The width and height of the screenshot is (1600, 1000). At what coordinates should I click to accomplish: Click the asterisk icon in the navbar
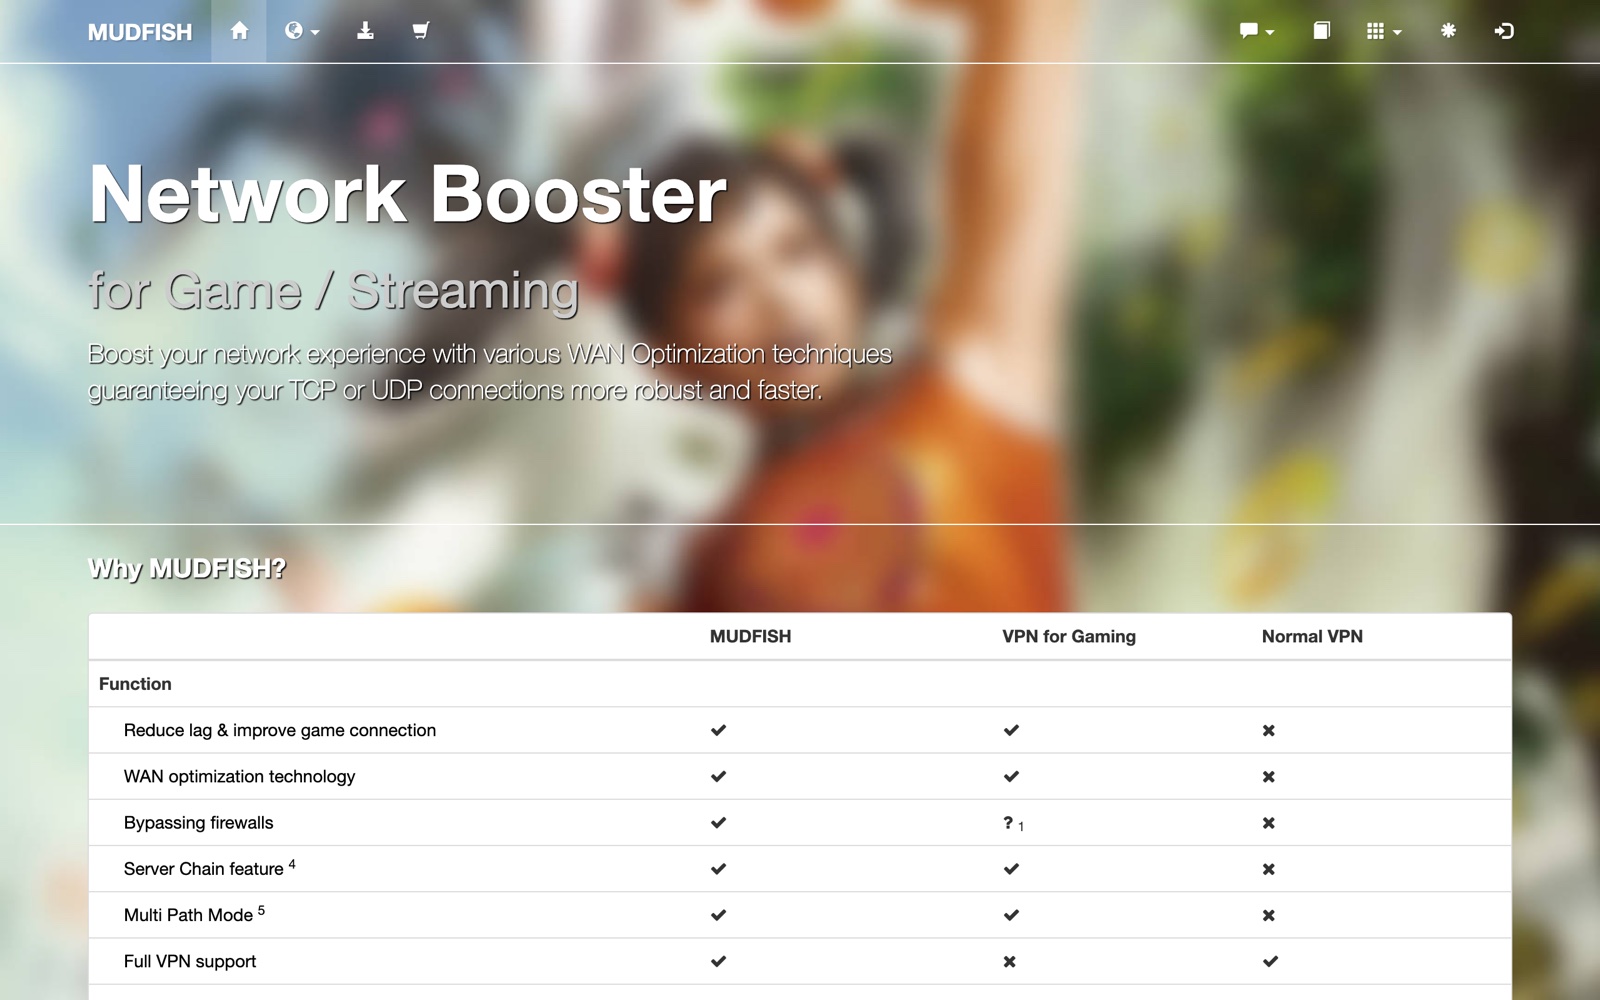click(1448, 31)
